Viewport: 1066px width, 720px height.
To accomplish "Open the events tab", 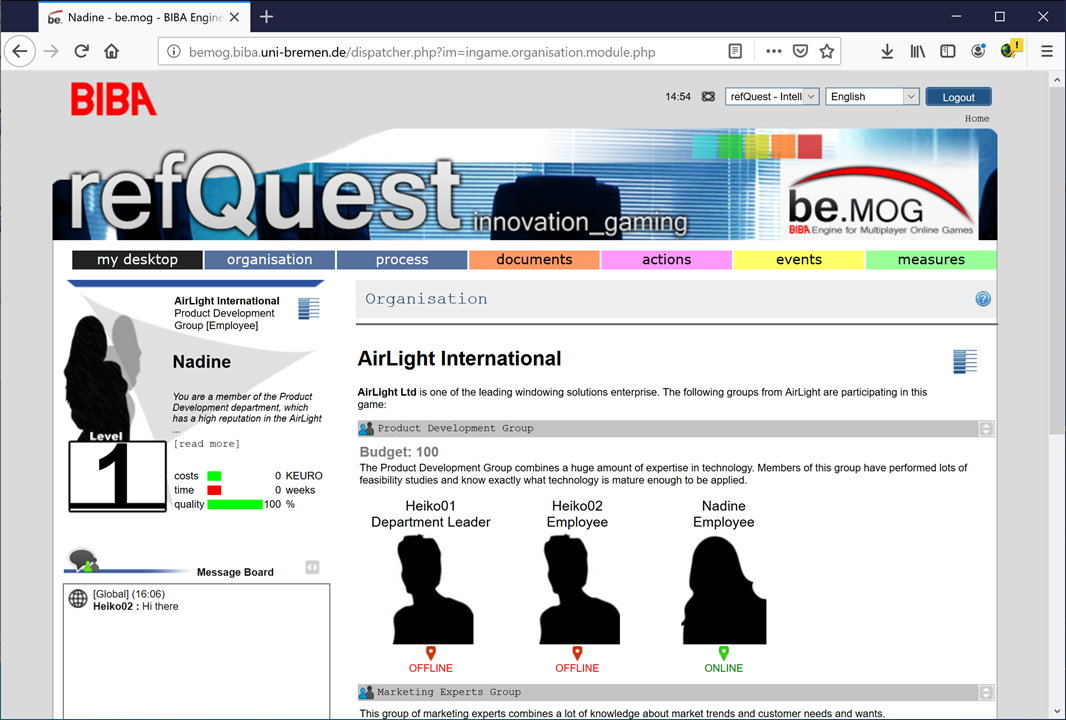I will tap(799, 260).
